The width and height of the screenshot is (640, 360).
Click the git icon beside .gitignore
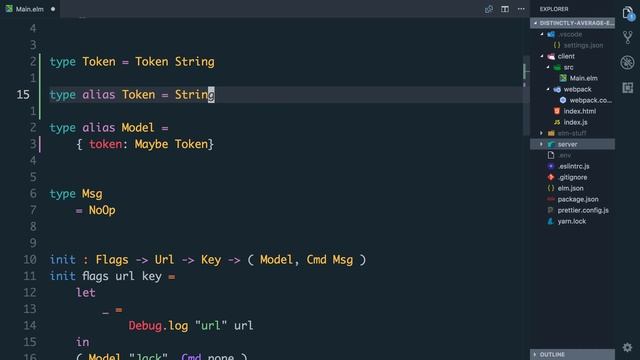(x=551, y=177)
